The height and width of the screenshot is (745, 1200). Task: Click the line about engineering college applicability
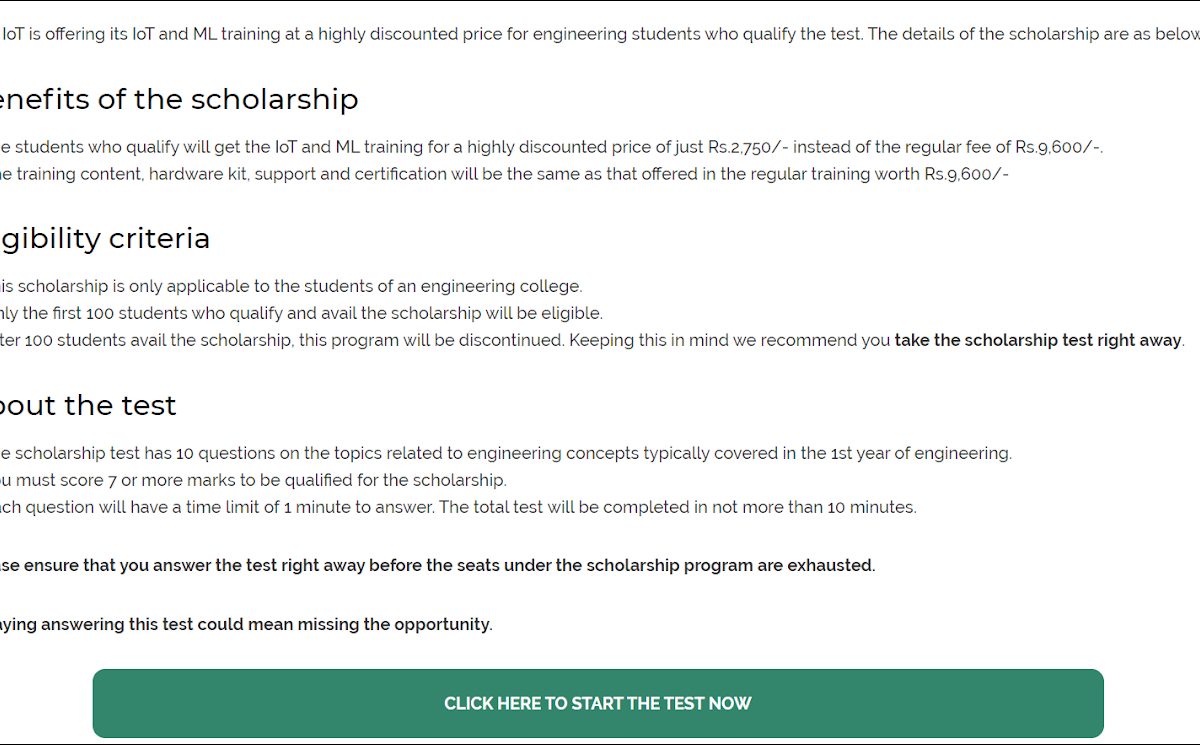290,286
